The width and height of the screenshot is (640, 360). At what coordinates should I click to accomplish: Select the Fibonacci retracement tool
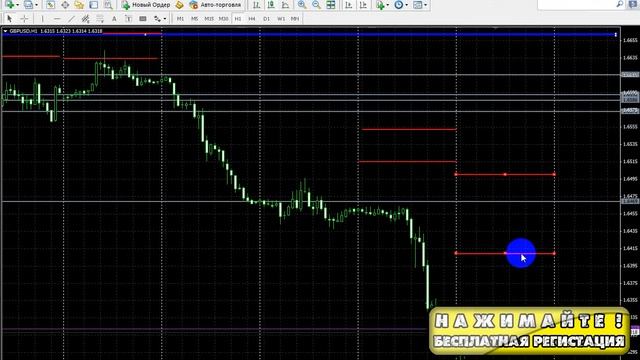pos(100,19)
